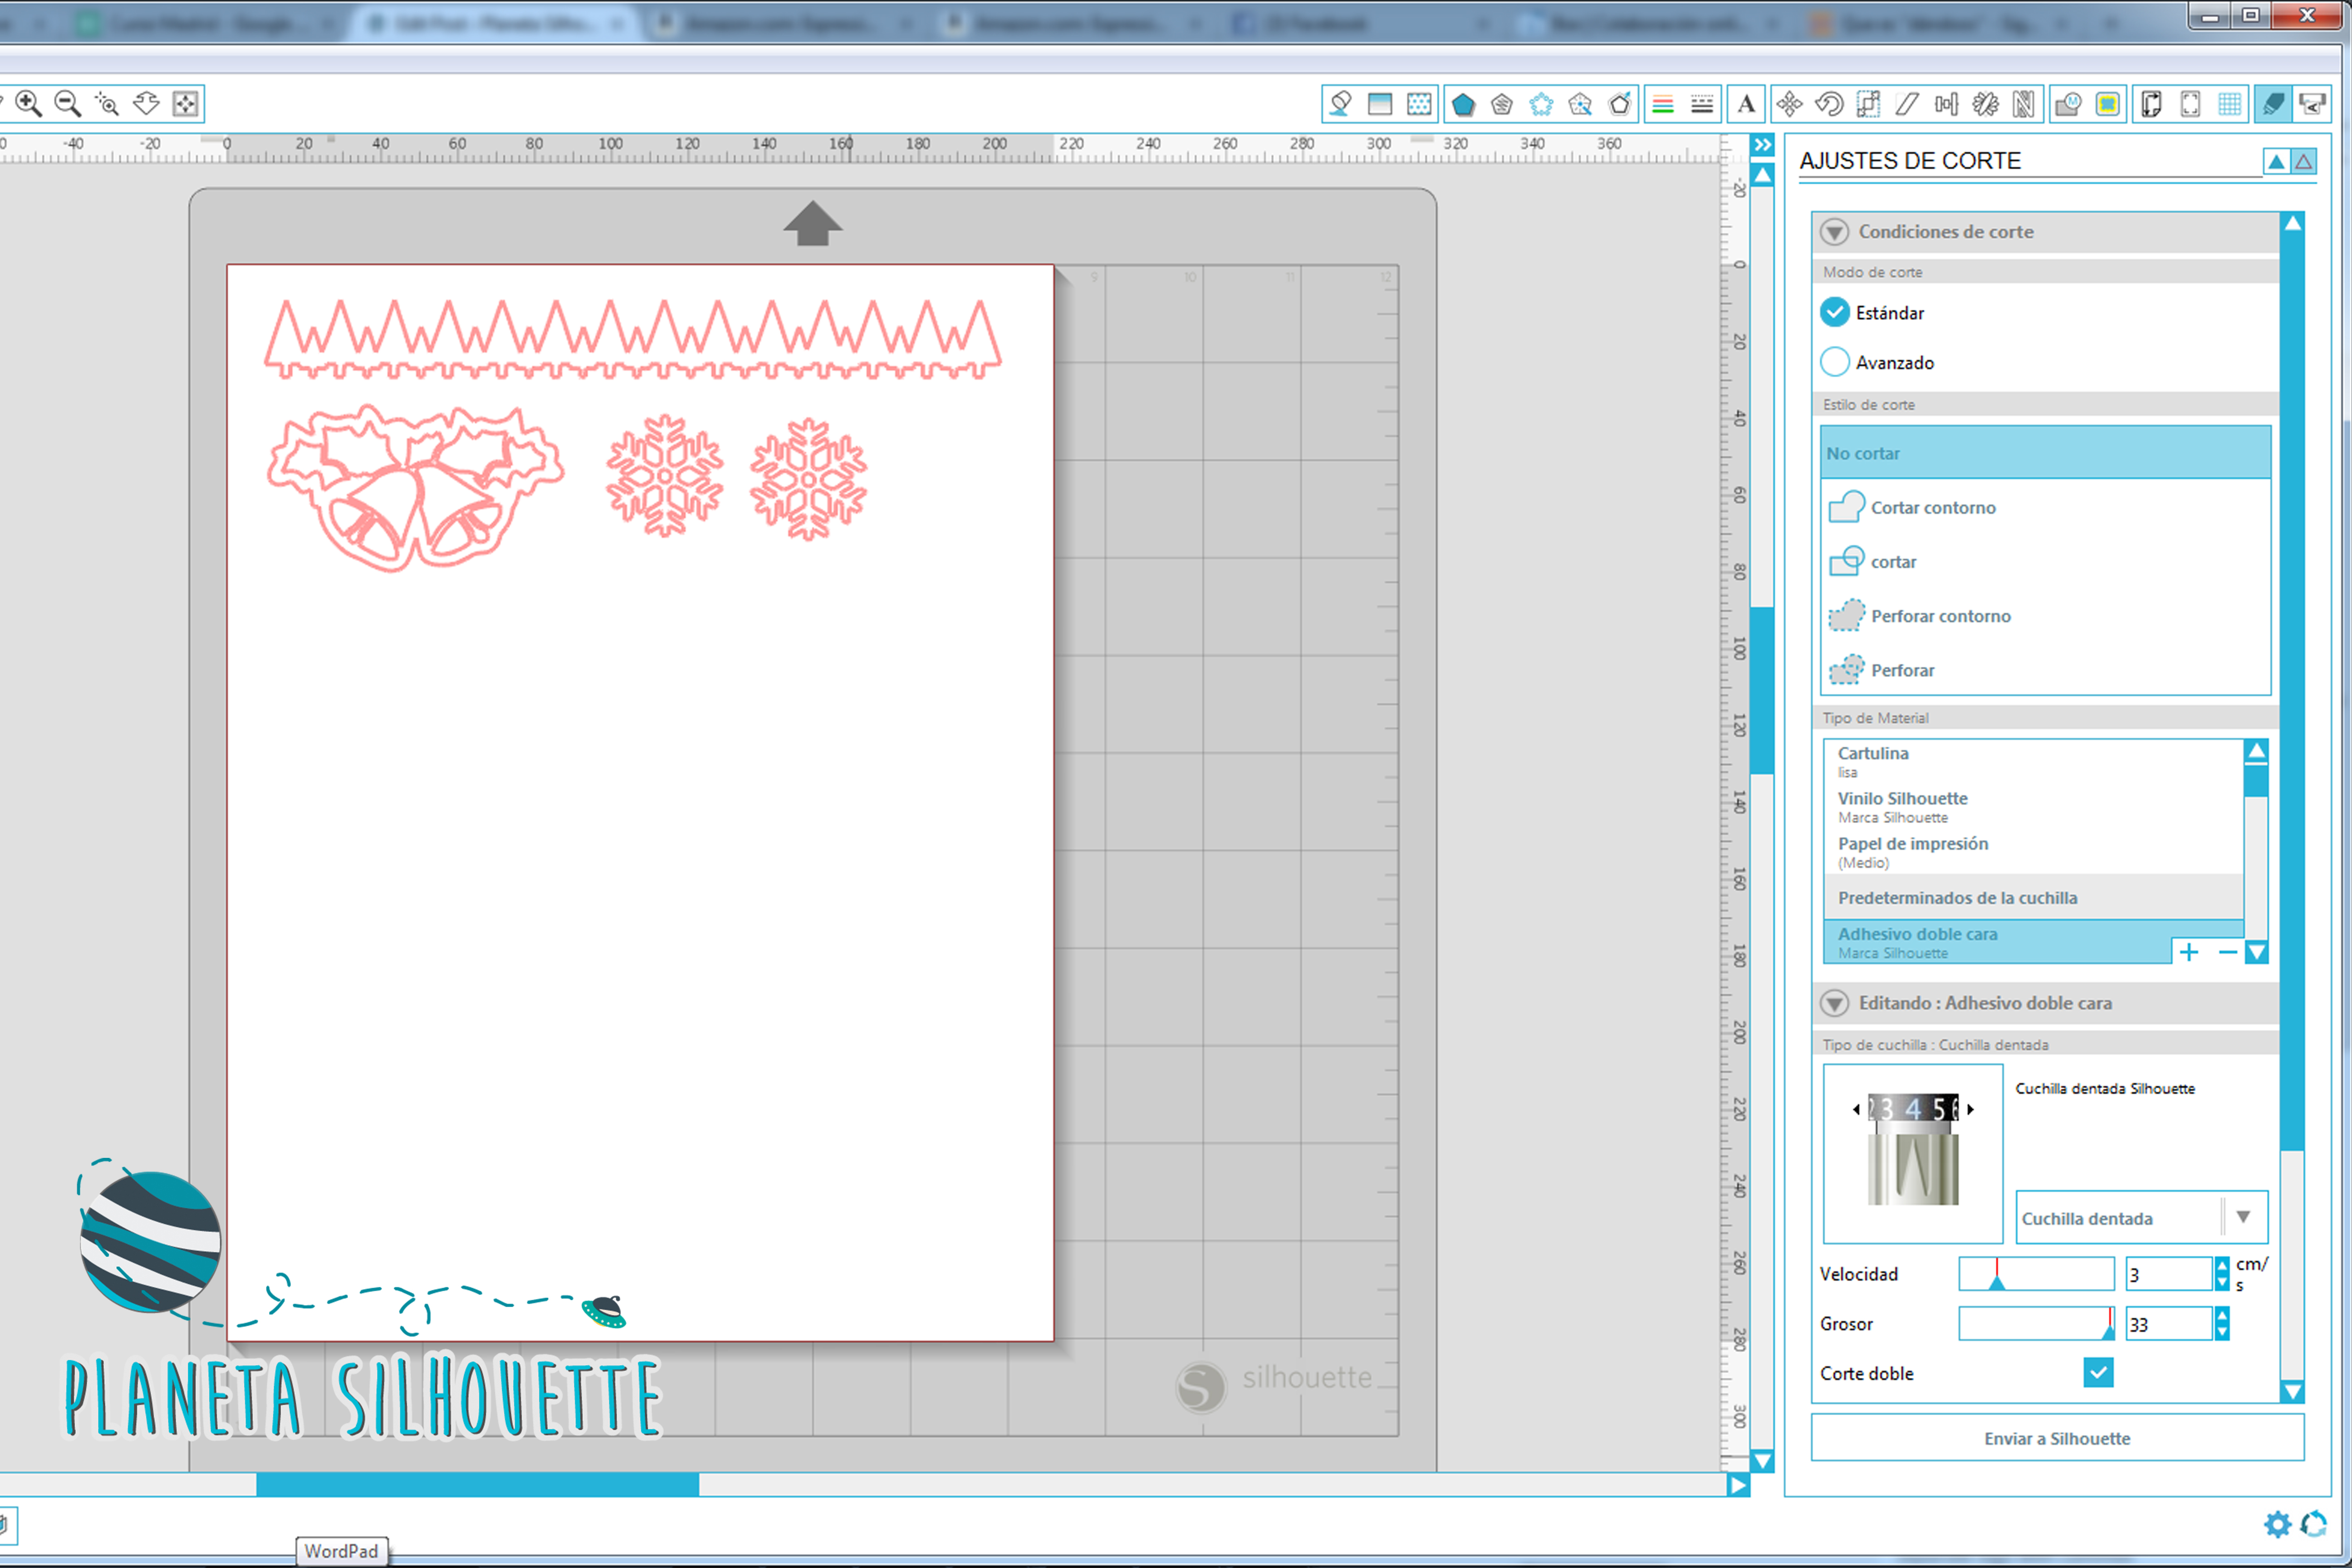Select the Avanzado cut mode
This screenshot has width=2352, height=1568.
pos(1835,362)
